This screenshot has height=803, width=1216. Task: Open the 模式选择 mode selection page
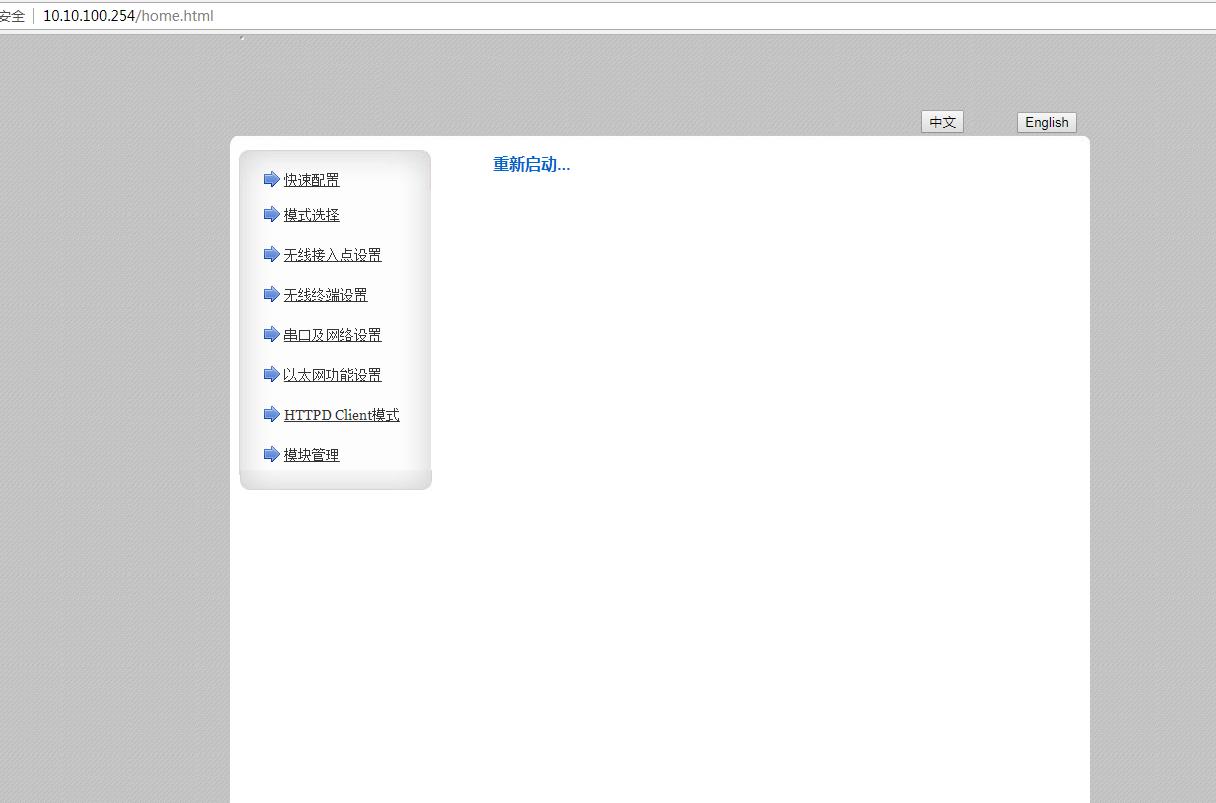click(311, 215)
